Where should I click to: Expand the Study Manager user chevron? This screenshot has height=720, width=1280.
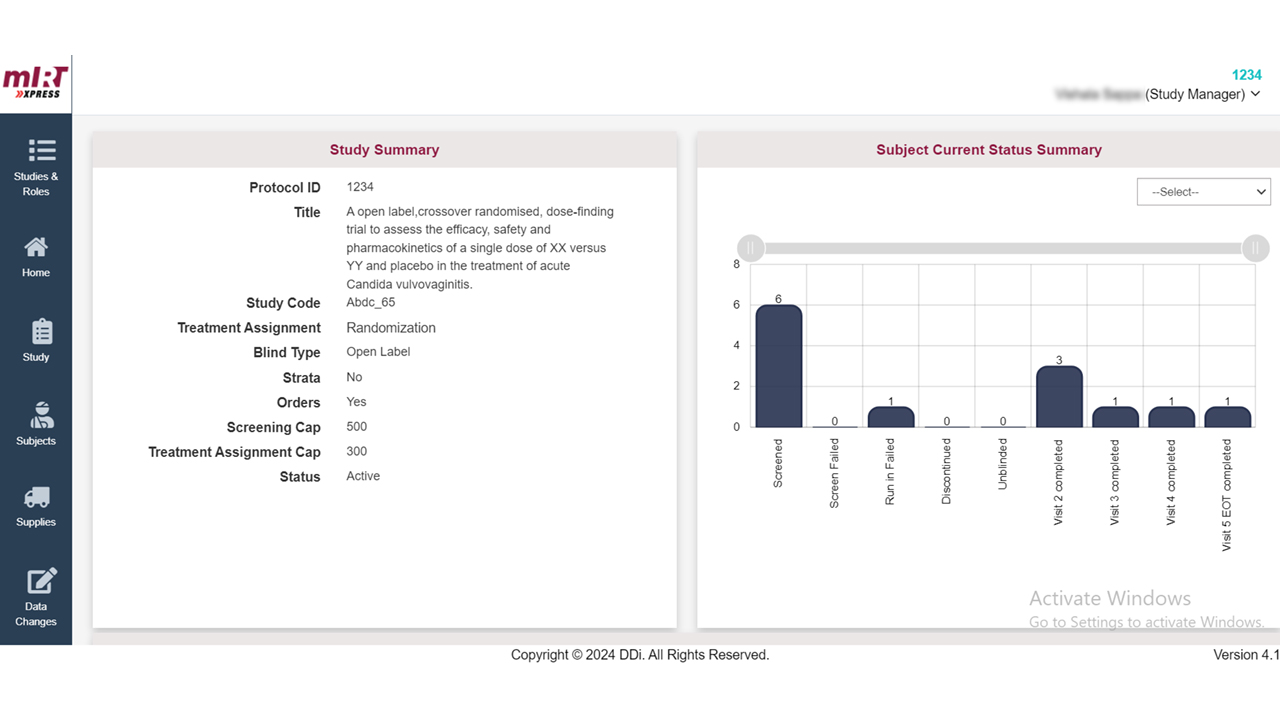(1256, 94)
